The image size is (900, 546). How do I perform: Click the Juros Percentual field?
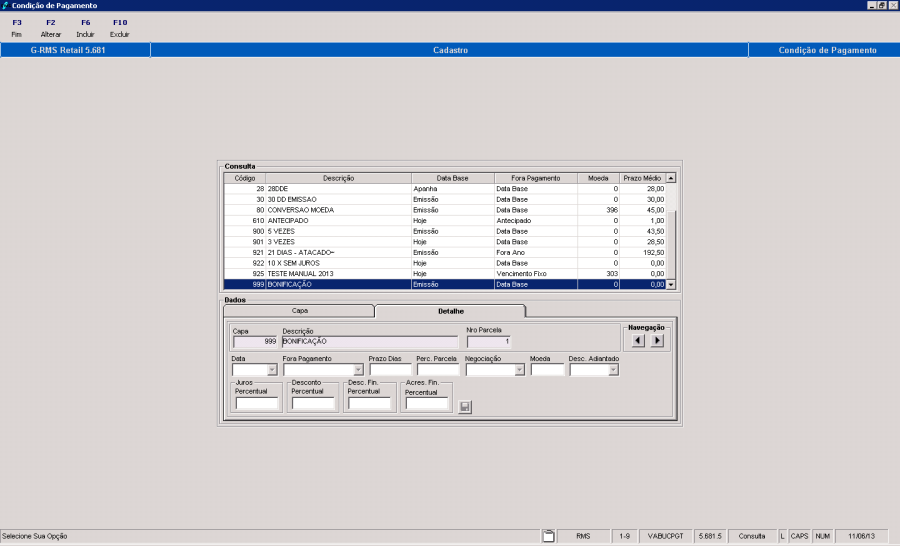257,403
